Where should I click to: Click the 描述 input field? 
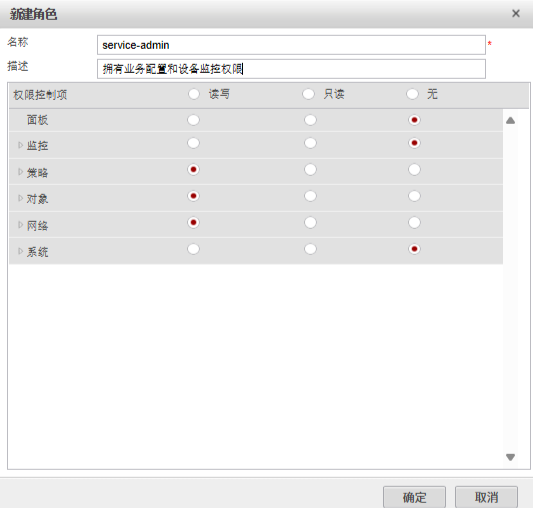point(291,69)
